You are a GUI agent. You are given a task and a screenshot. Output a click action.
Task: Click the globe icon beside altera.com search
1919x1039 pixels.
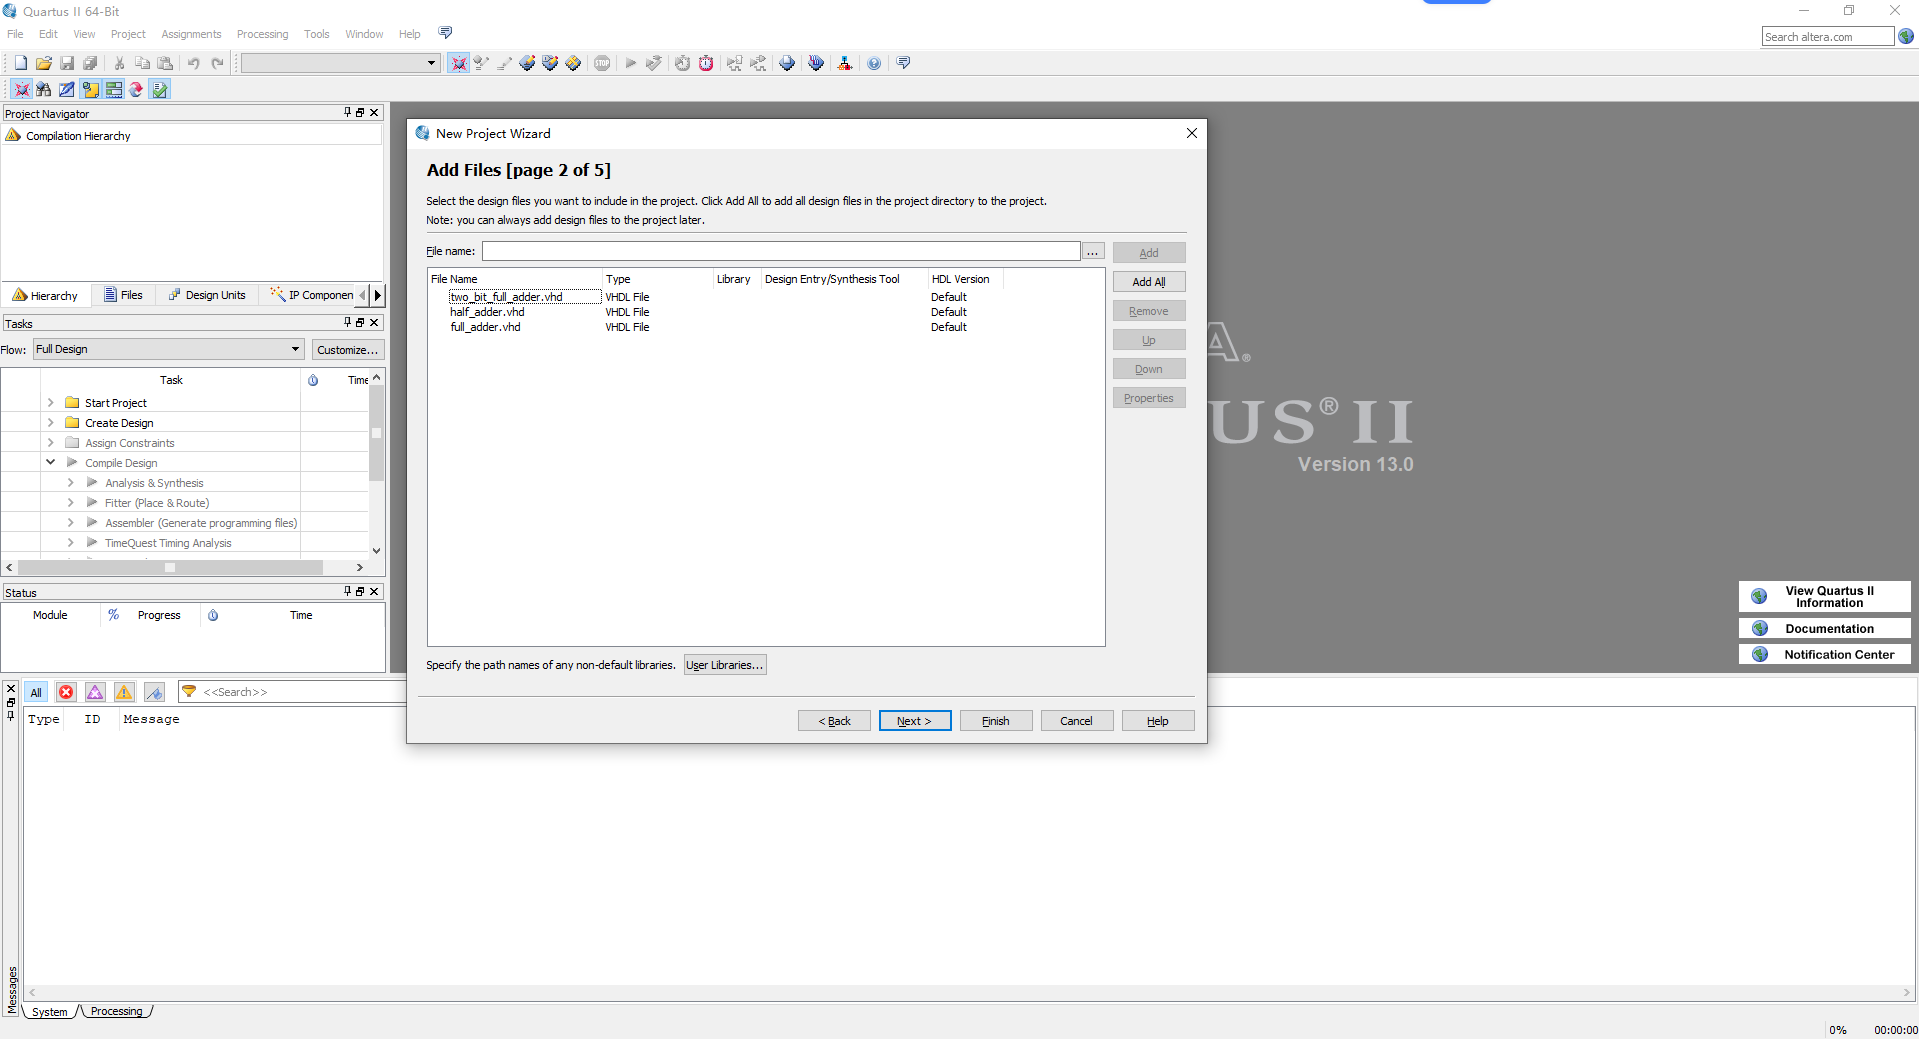click(1906, 36)
